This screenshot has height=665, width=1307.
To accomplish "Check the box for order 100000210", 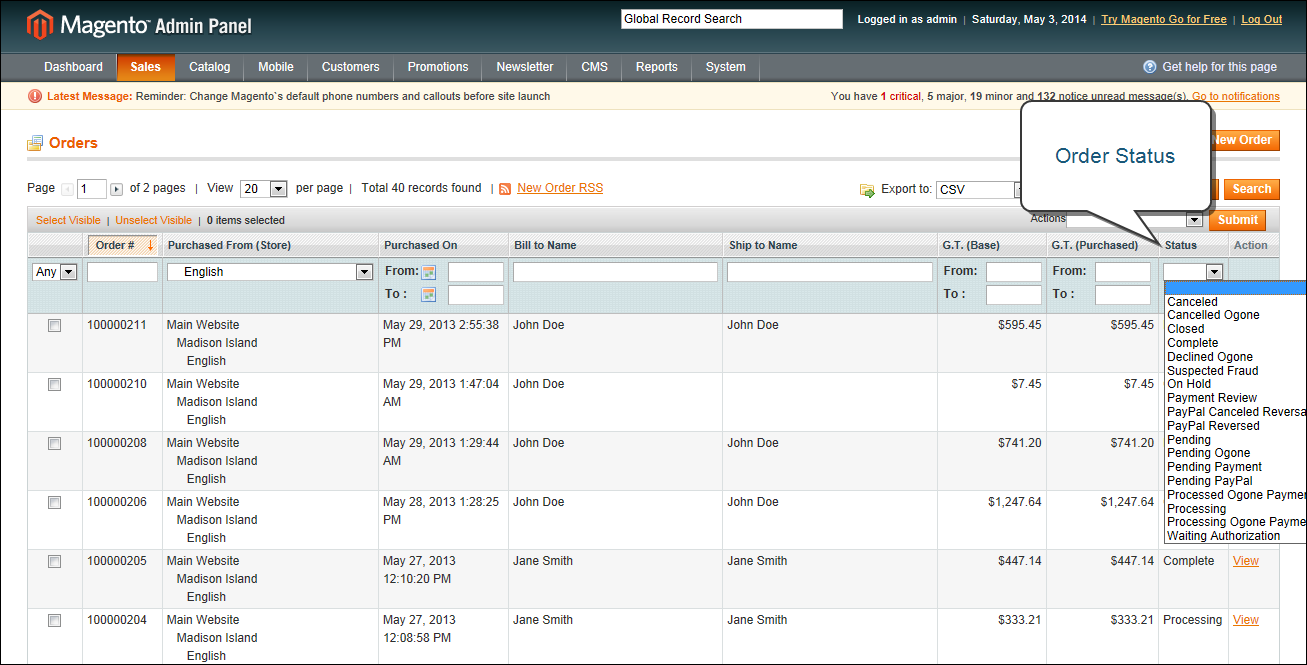I will (55, 385).
